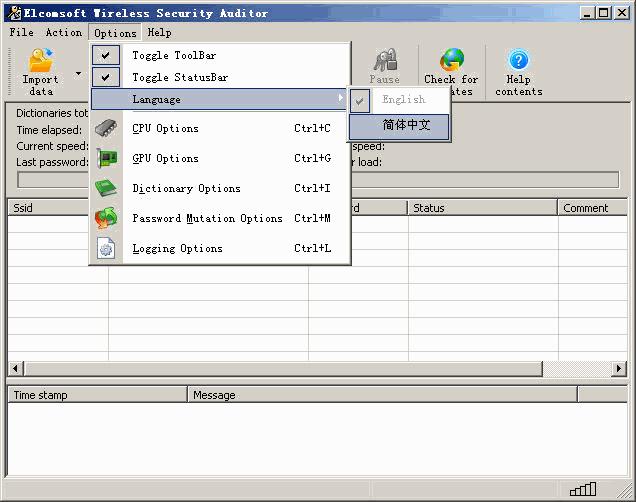Click the GPU card icon in menu
Image resolution: width=636 pixels, height=502 pixels.
[x=106, y=158]
